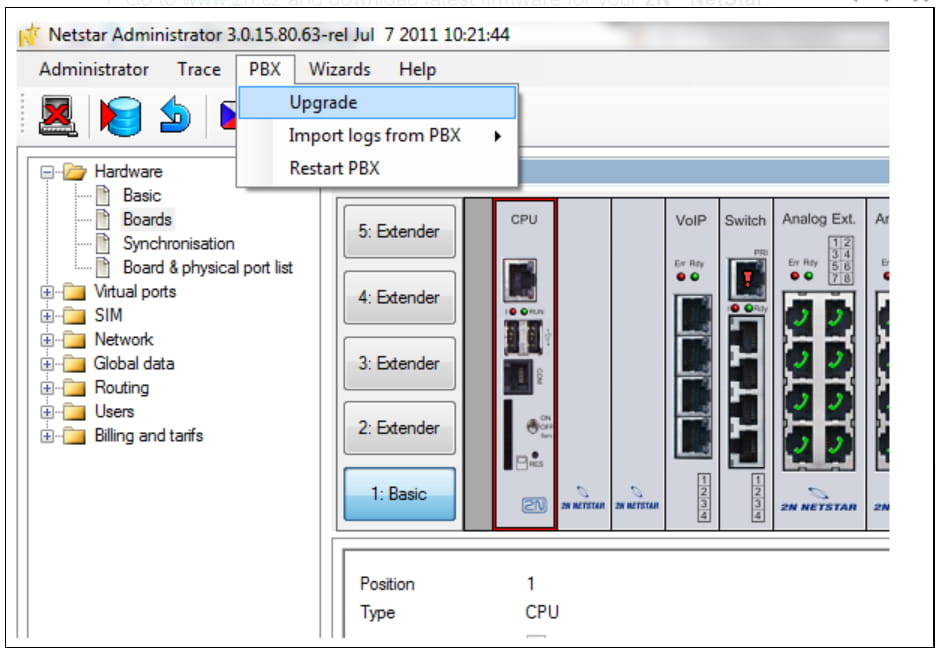937x648 pixels.
Task: Click the top VoIP board Ethernet port
Action: 693,314
